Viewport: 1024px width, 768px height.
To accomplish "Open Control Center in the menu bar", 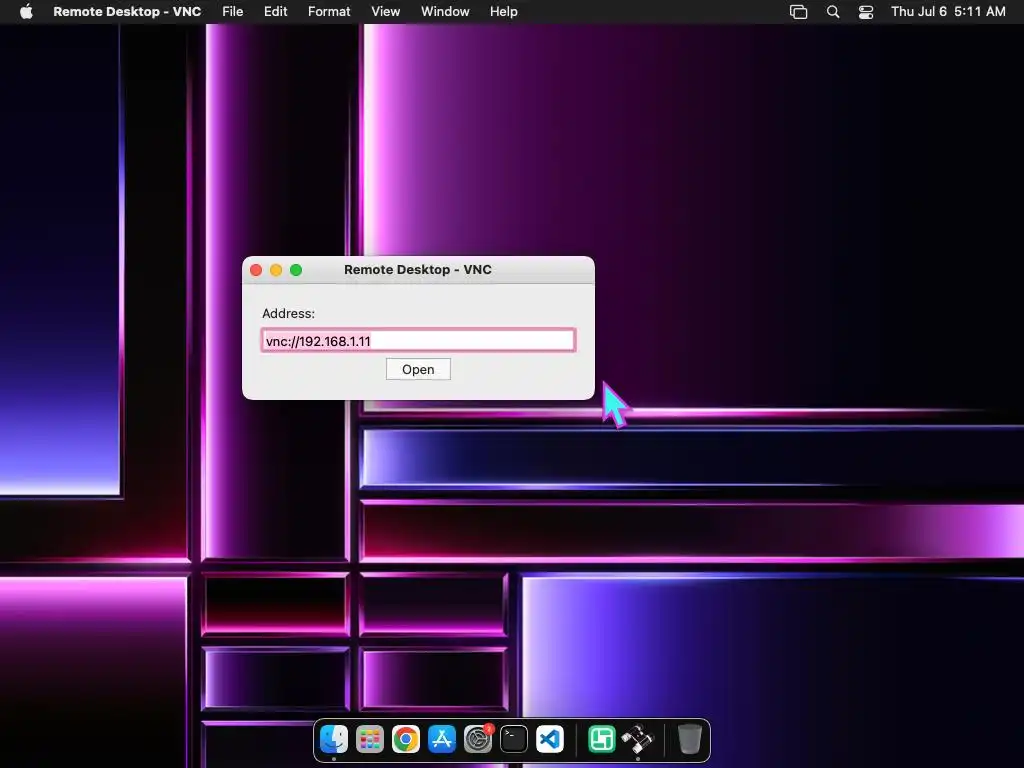I will (866, 12).
